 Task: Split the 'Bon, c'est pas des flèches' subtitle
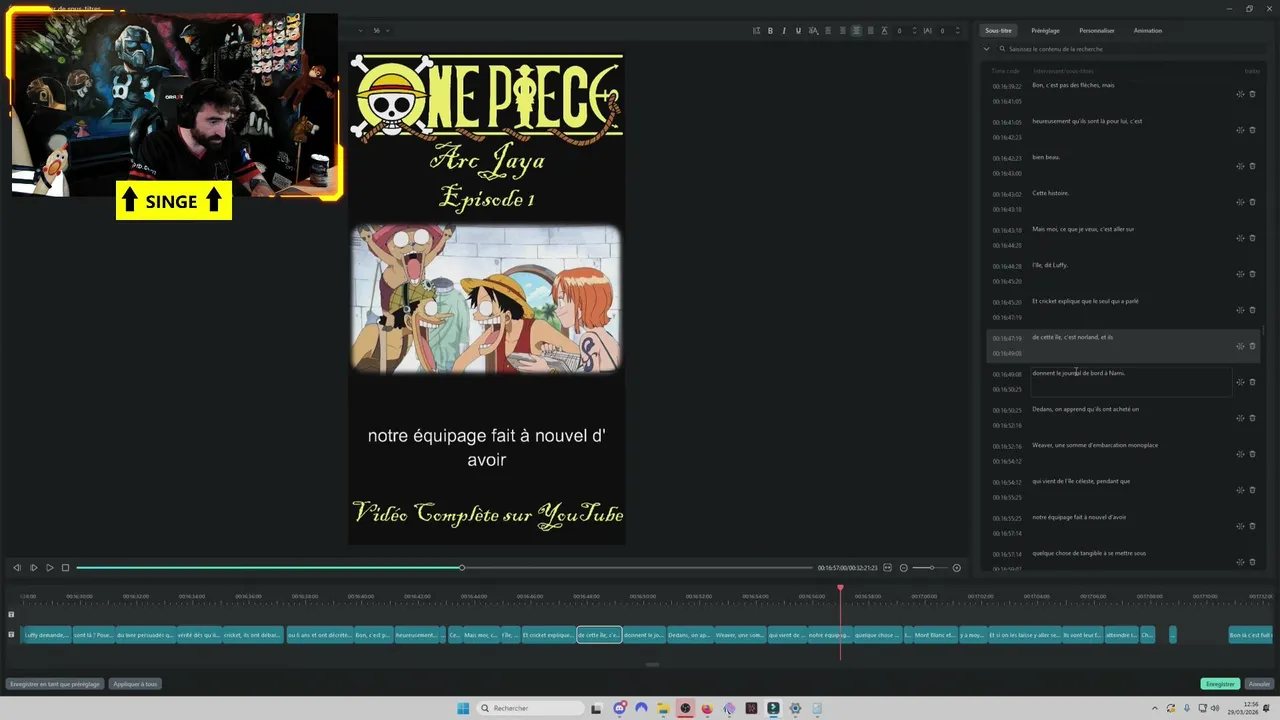coord(1240,94)
